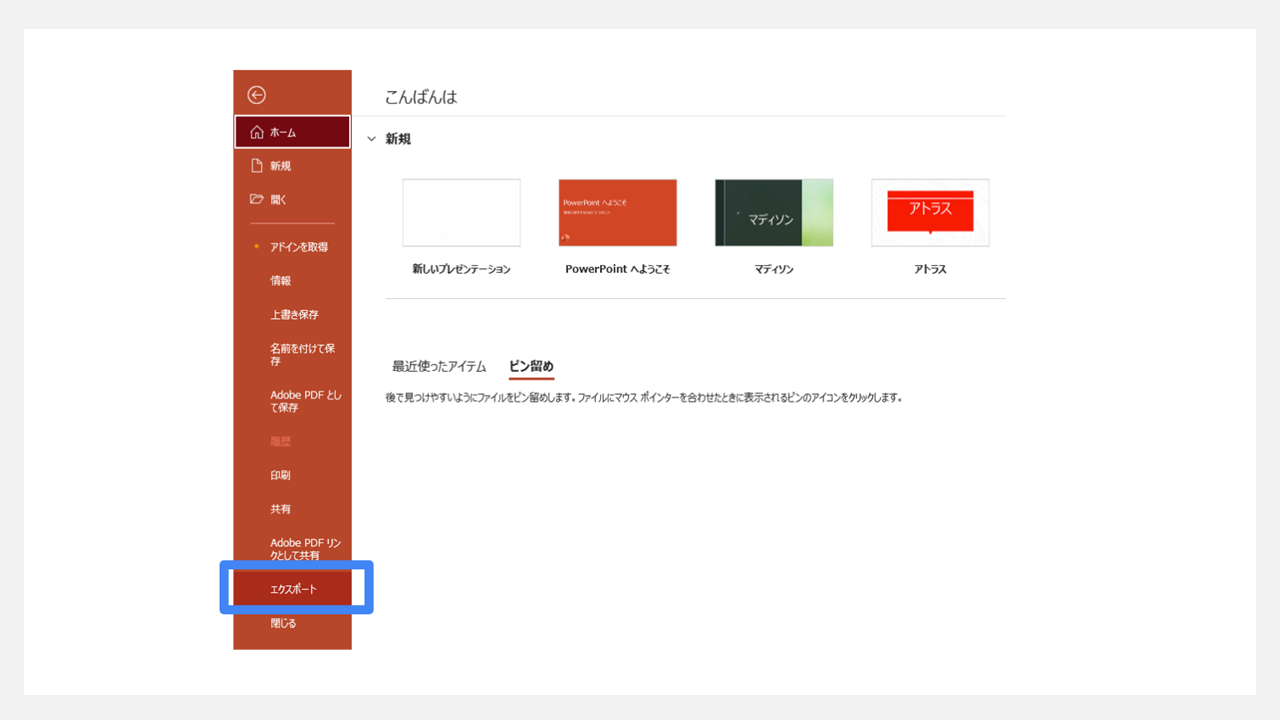This screenshot has width=1280, height=720.
Task: Select アドインを取得 in the sidebar
Action: pyautogui.click(x=292, y=247)
